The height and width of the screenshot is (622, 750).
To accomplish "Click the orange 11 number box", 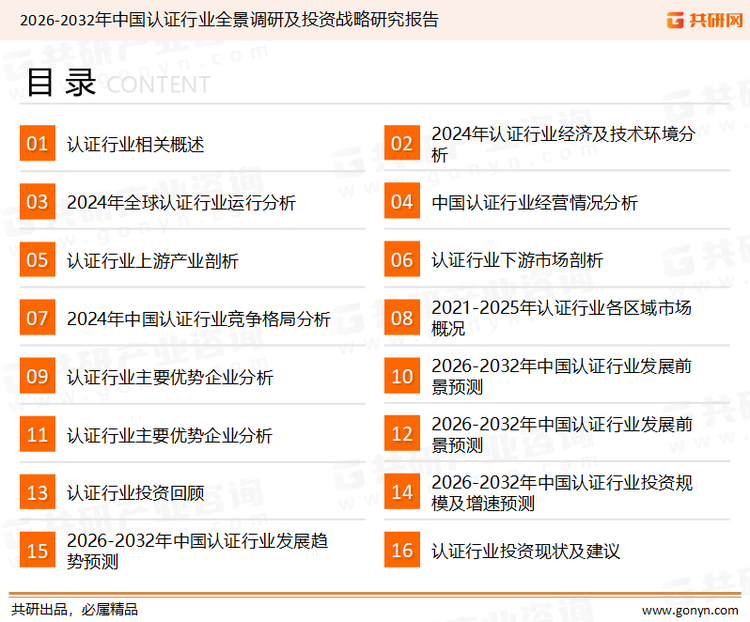I will [x=37, y=434].
